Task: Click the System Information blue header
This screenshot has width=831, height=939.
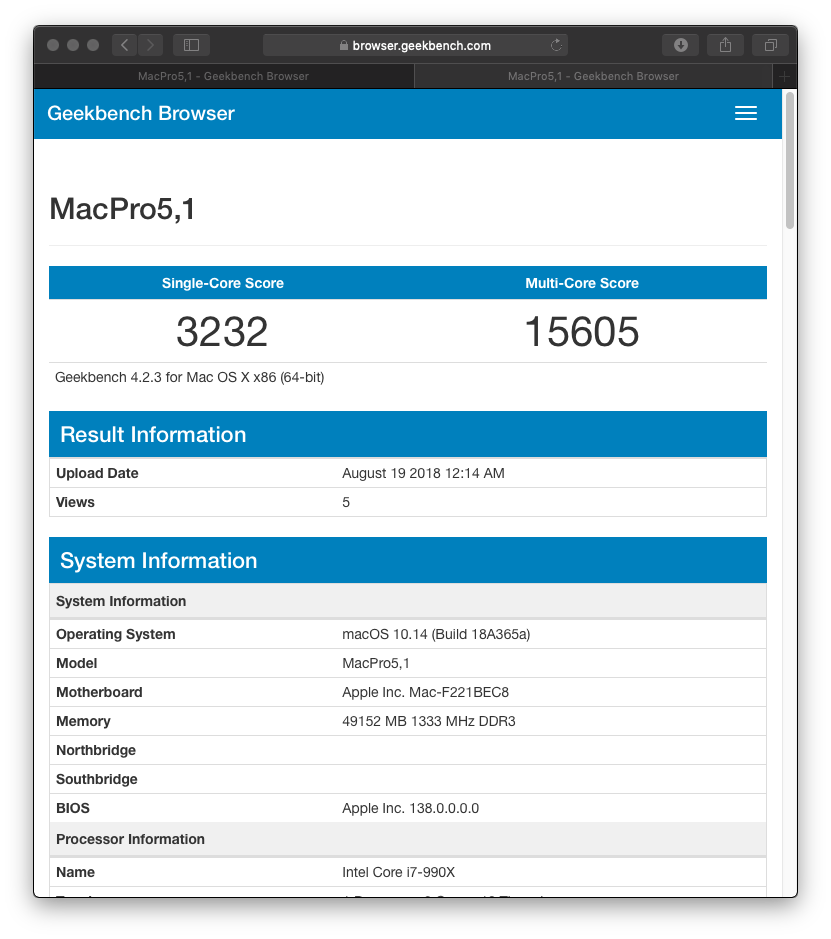Action: click(x=408, y=560)
